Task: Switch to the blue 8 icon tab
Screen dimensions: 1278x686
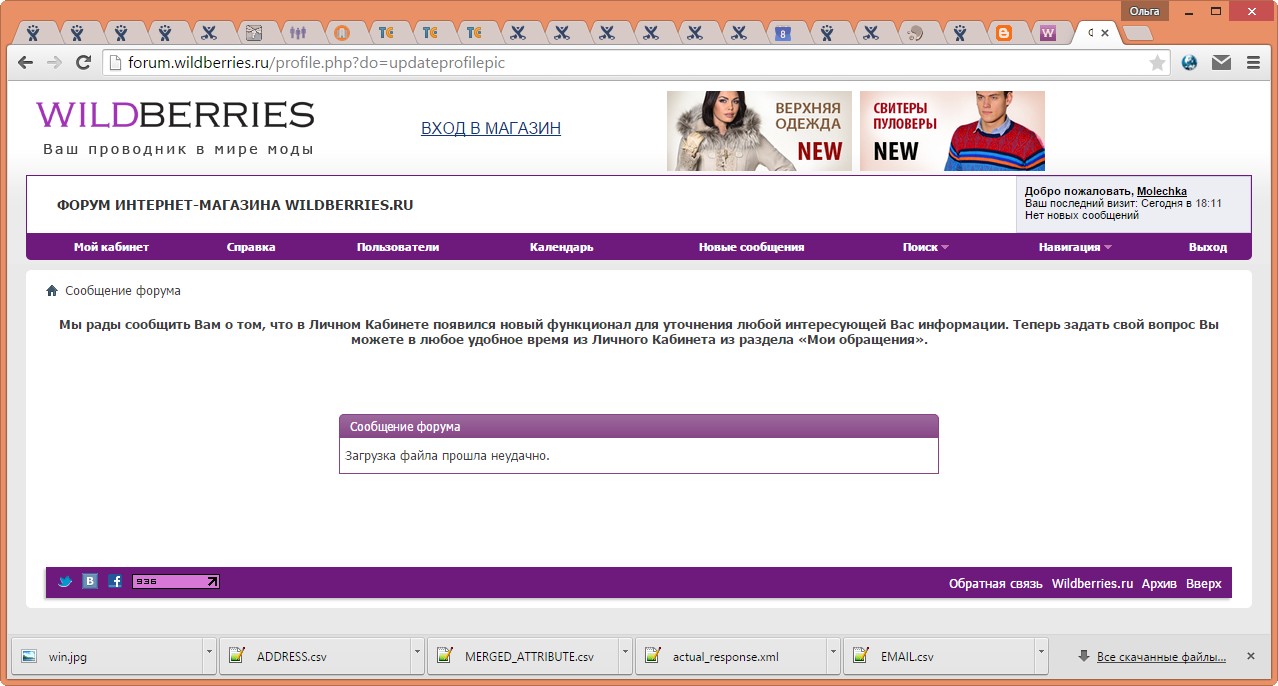Action: tap(783, 33)
